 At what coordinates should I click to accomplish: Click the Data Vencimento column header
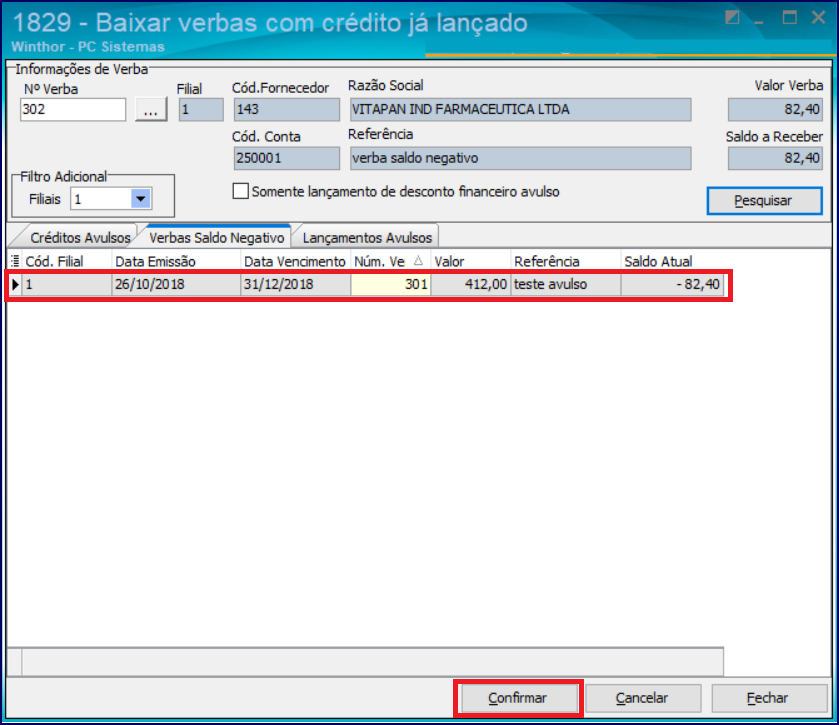point(295,261)
